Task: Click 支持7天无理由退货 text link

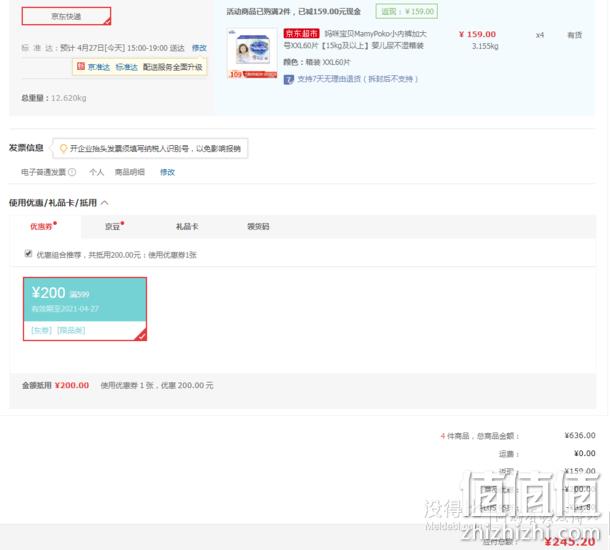Action: click(x=358, y=79)
